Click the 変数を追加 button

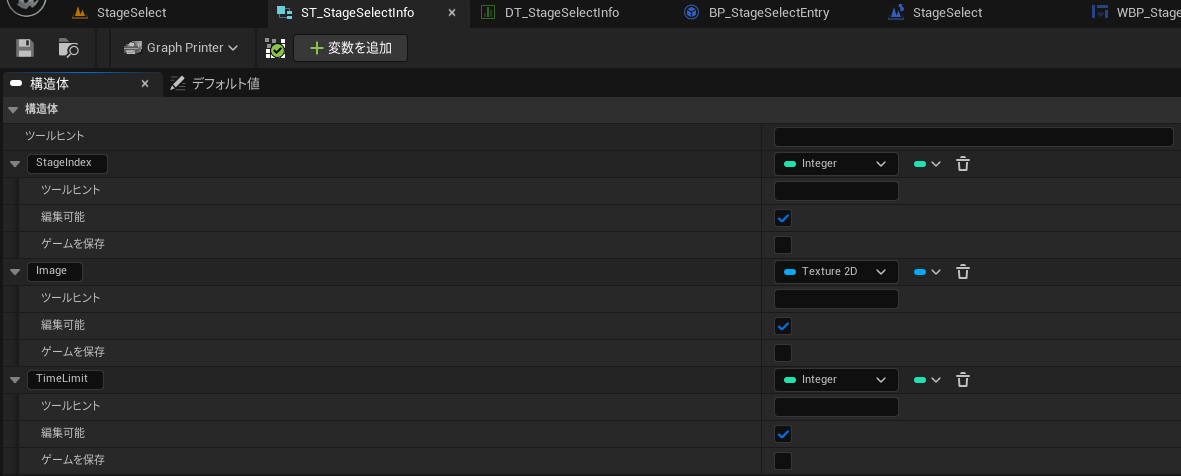[x=350, y=48]
